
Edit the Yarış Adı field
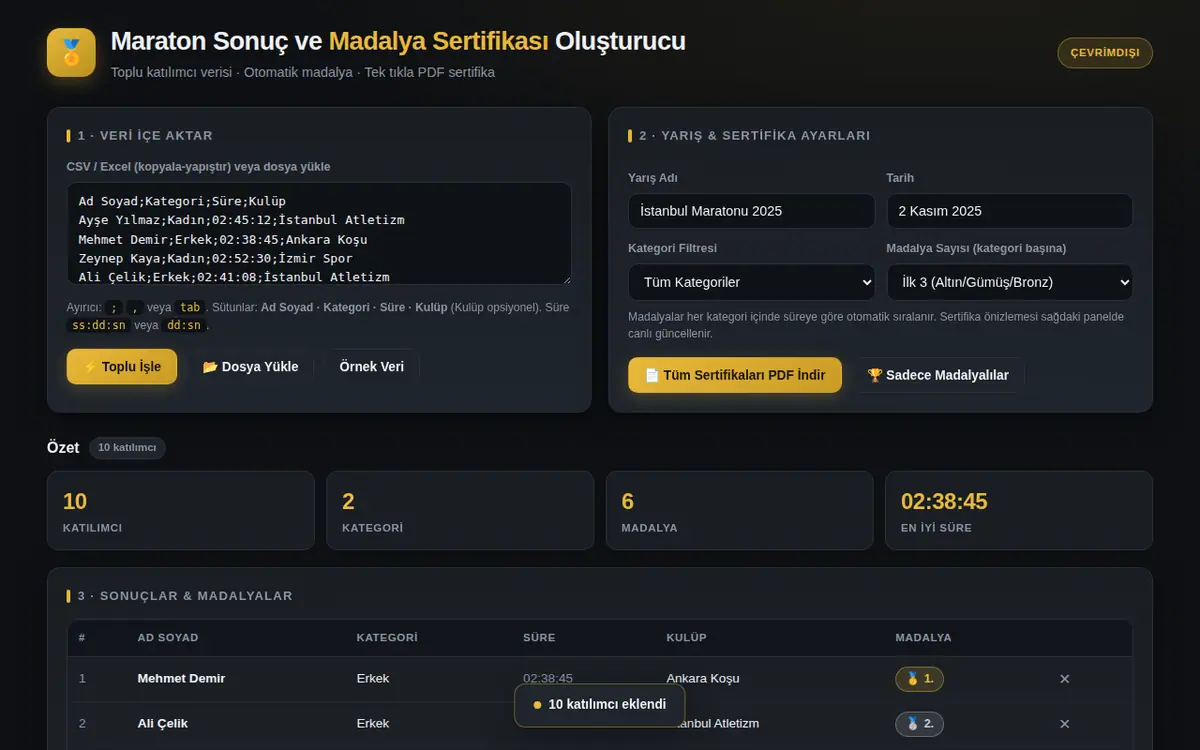click(x=751, y=211)
